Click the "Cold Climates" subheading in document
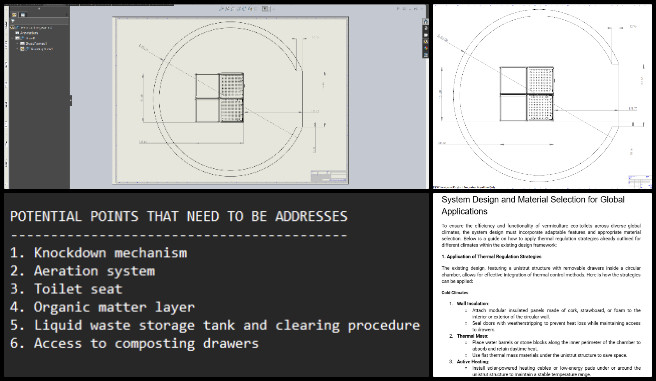 454,292
